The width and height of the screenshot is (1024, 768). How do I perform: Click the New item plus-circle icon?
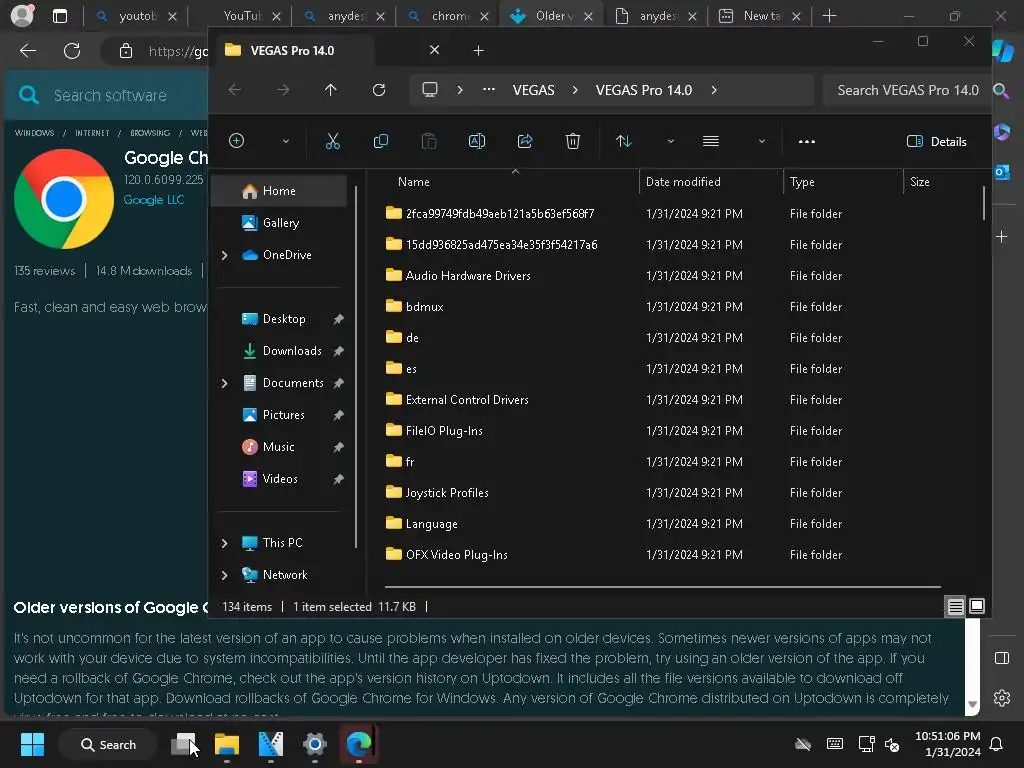point(236,141)
